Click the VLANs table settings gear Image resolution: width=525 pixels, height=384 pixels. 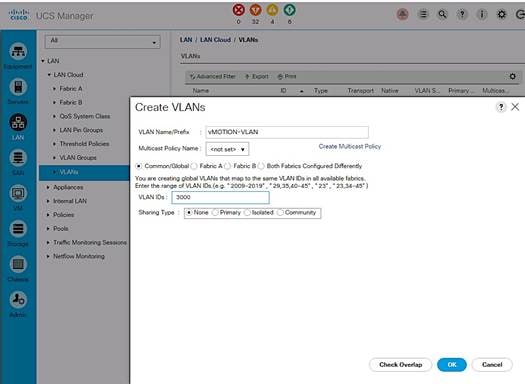pyautogui.click(x=512, y=76)
